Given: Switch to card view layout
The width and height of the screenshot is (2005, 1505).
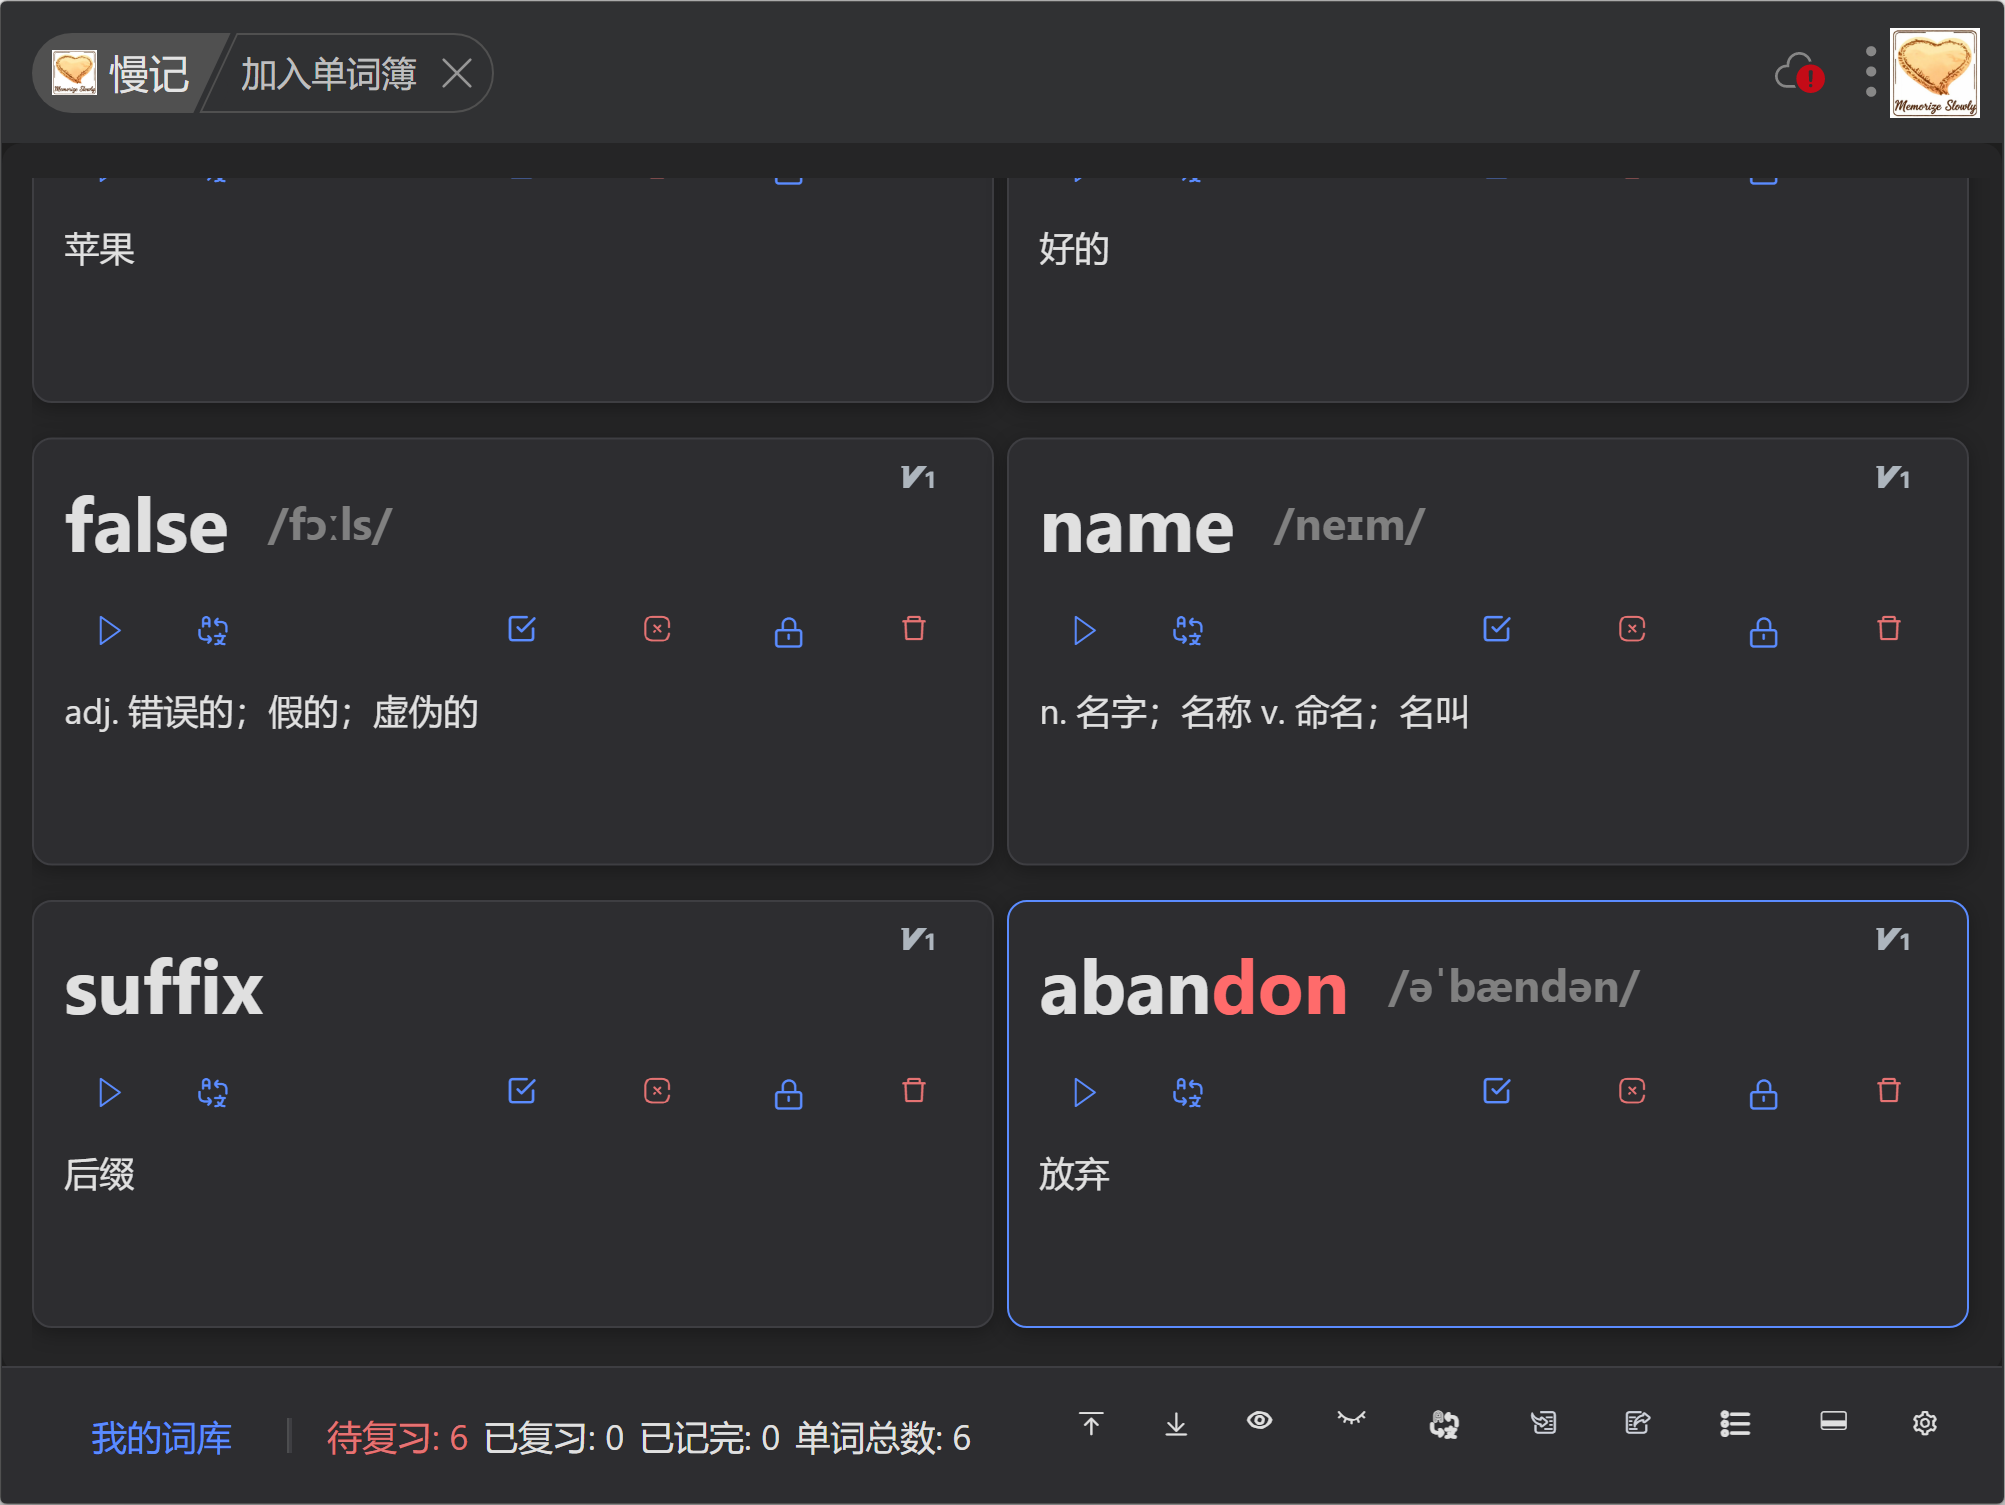Looking at the screenshot, I should point(1833,1421).
